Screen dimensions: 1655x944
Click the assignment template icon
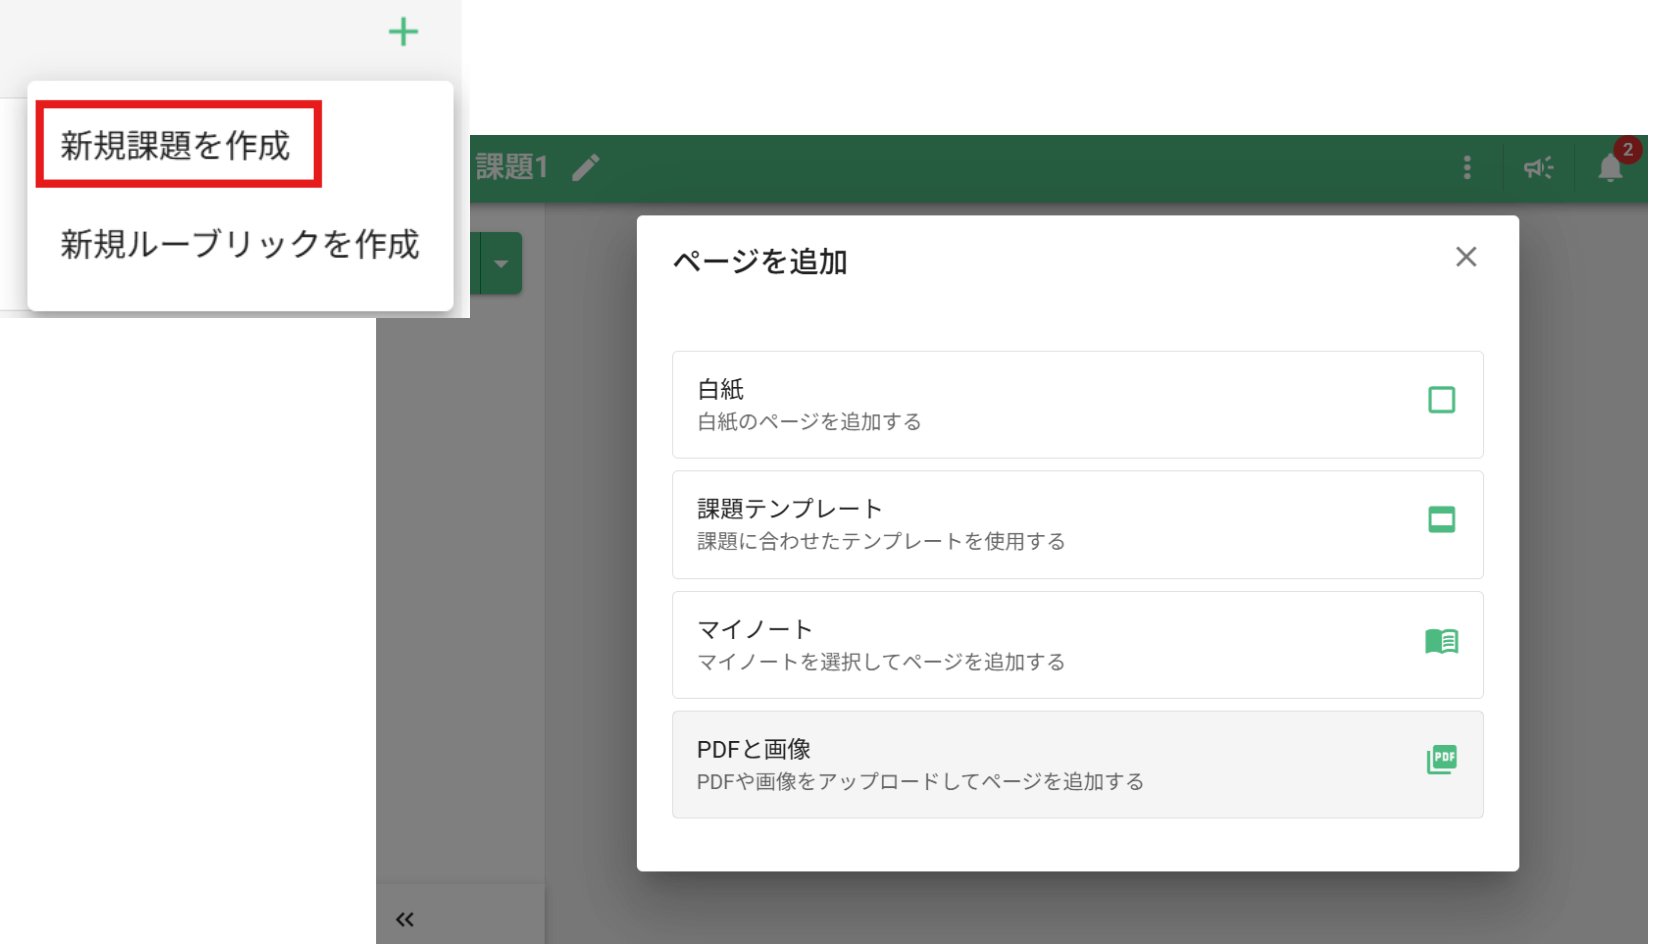click(x=1441, y=520)
